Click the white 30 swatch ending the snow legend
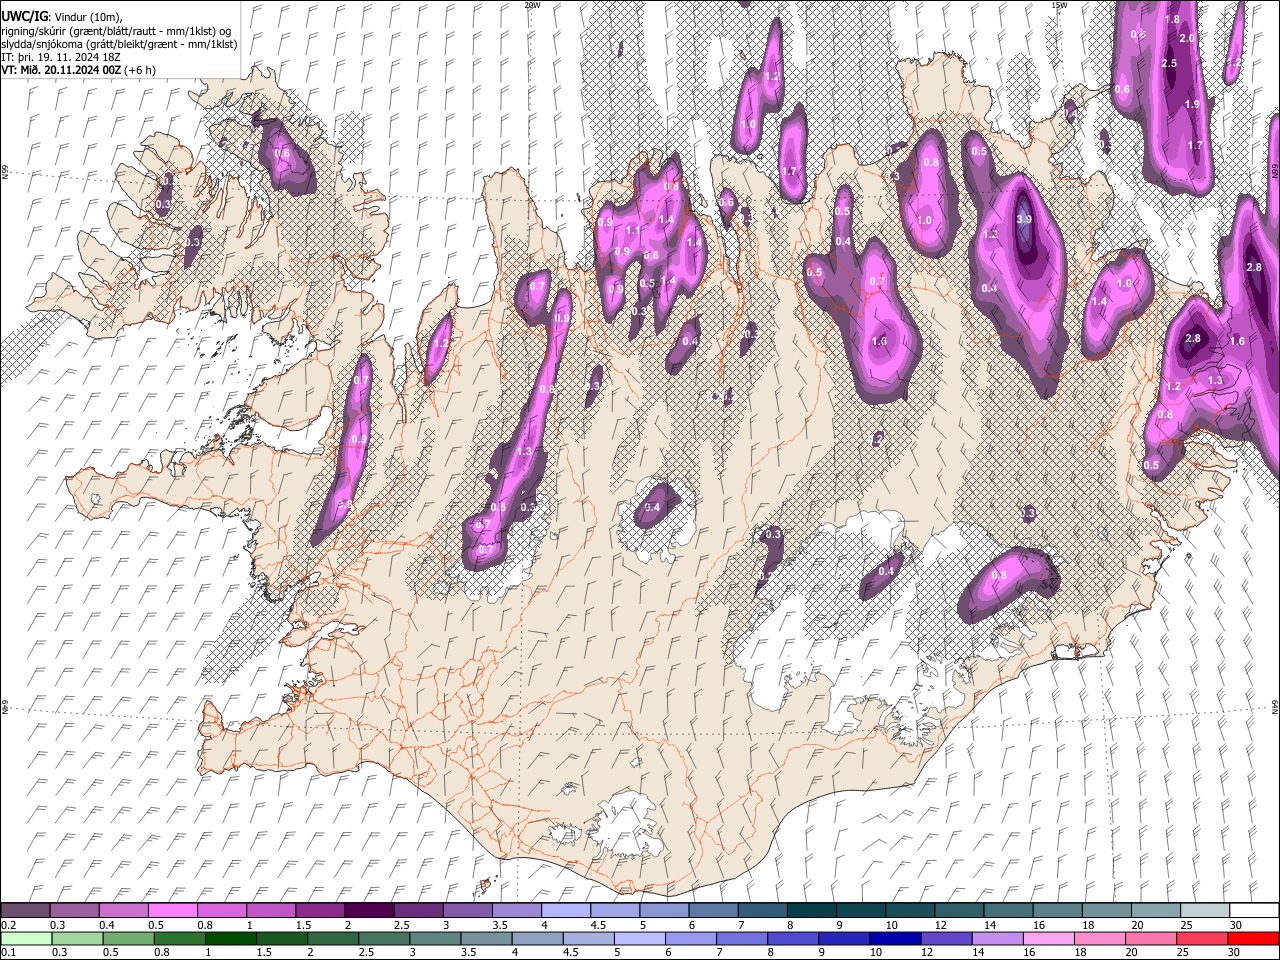This screenshot has height=960, width=1280. click(x=1253, y=910)
